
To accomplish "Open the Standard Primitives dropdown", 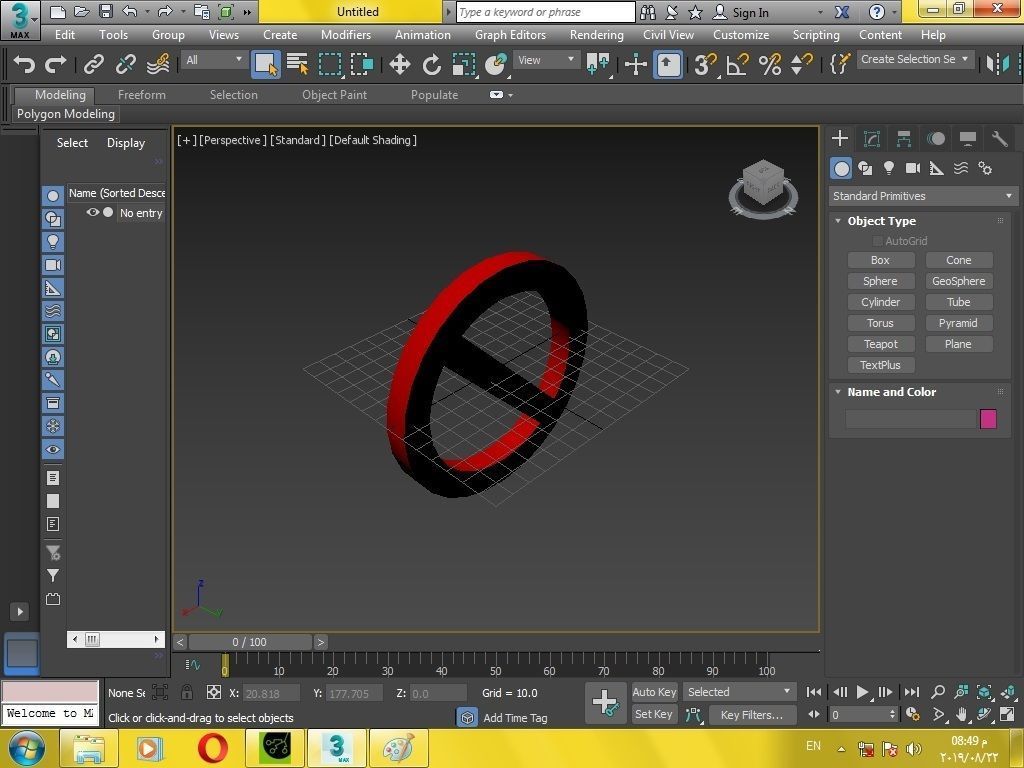I will (923, 196).
